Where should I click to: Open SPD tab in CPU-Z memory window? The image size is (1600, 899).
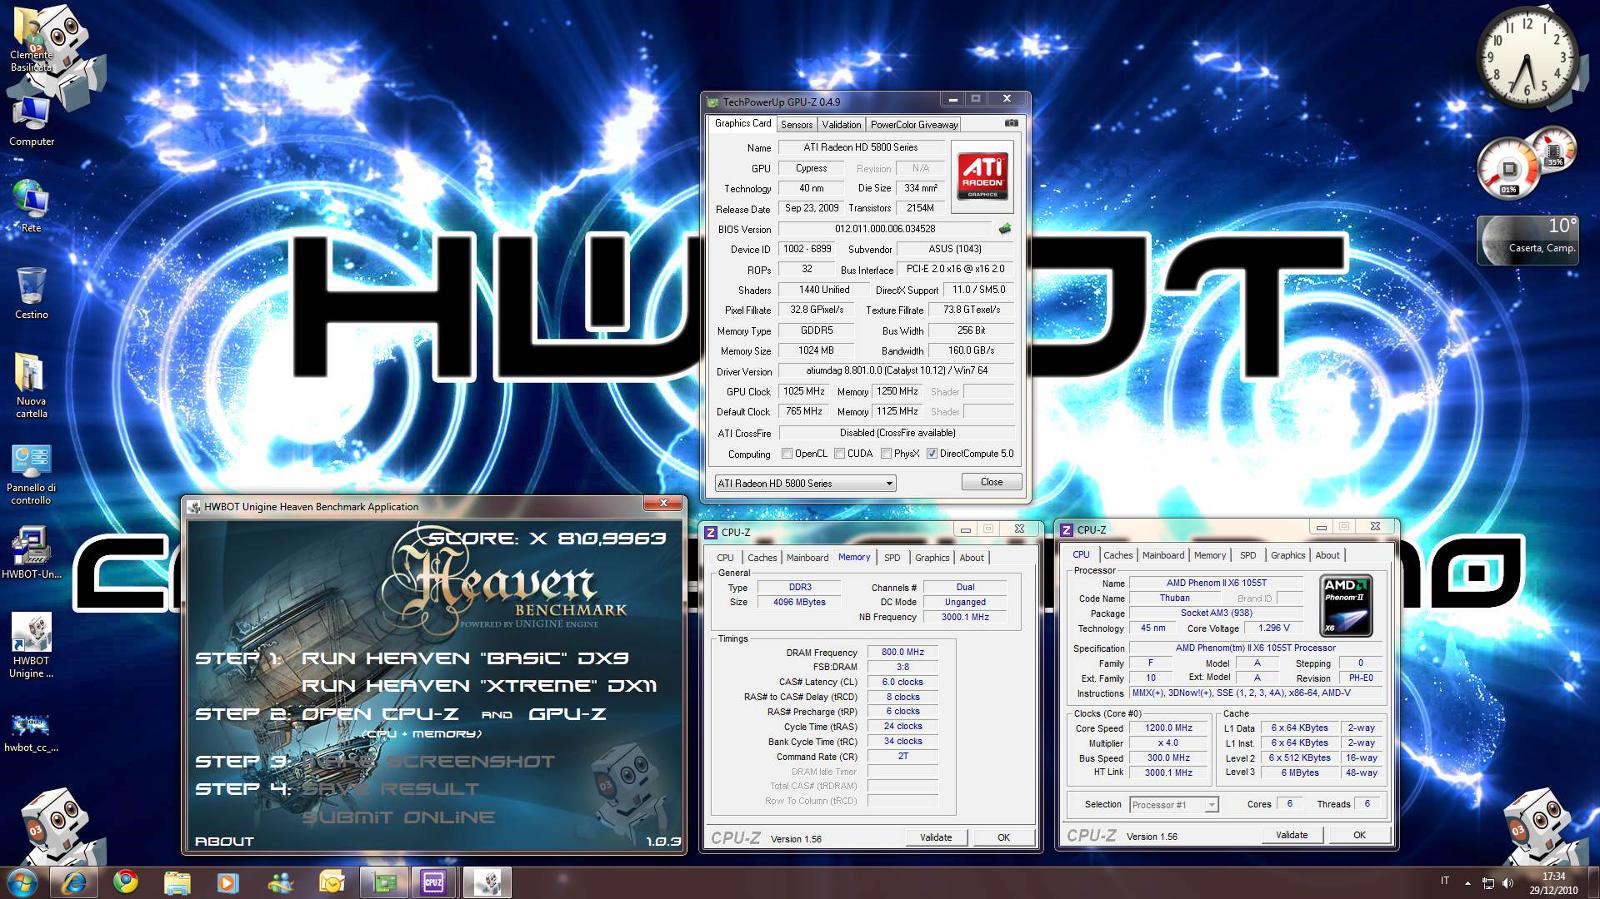pyautogui.click(x=892, y=558)
